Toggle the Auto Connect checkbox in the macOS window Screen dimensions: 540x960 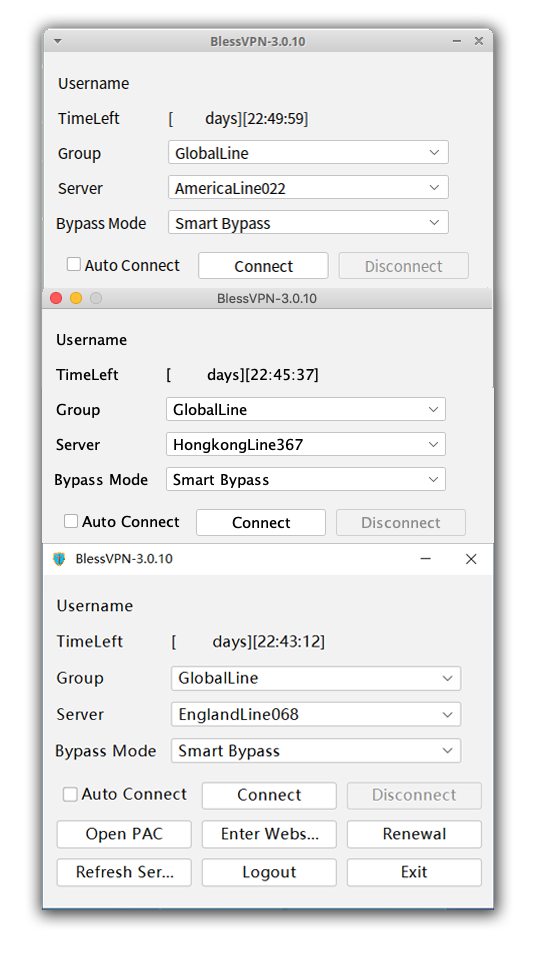click(x=71, y=521)
